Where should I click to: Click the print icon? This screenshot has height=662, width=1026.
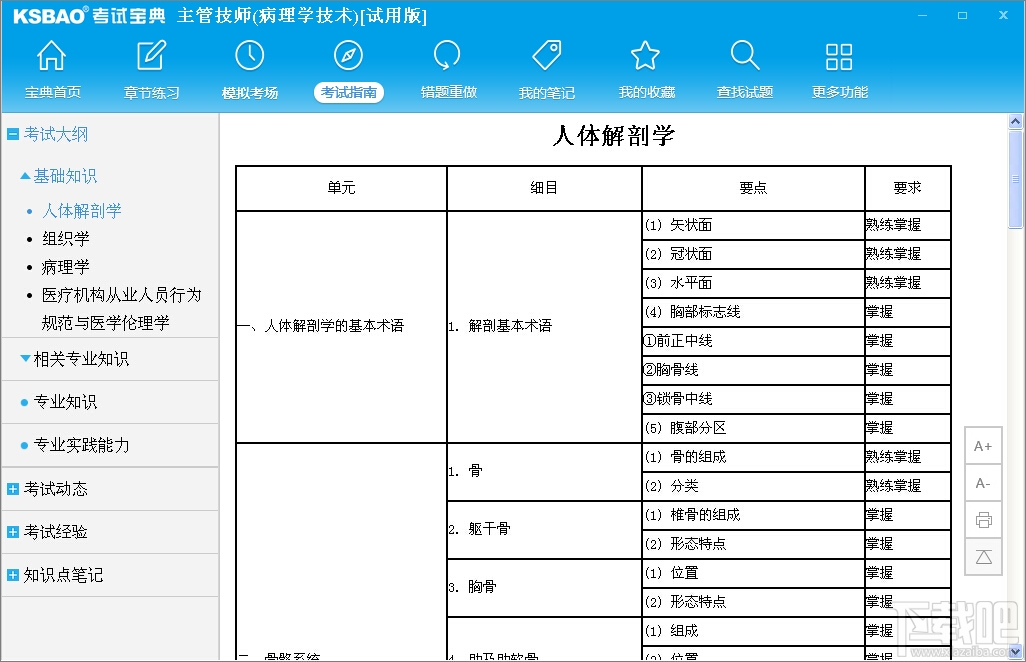point(983,520)
